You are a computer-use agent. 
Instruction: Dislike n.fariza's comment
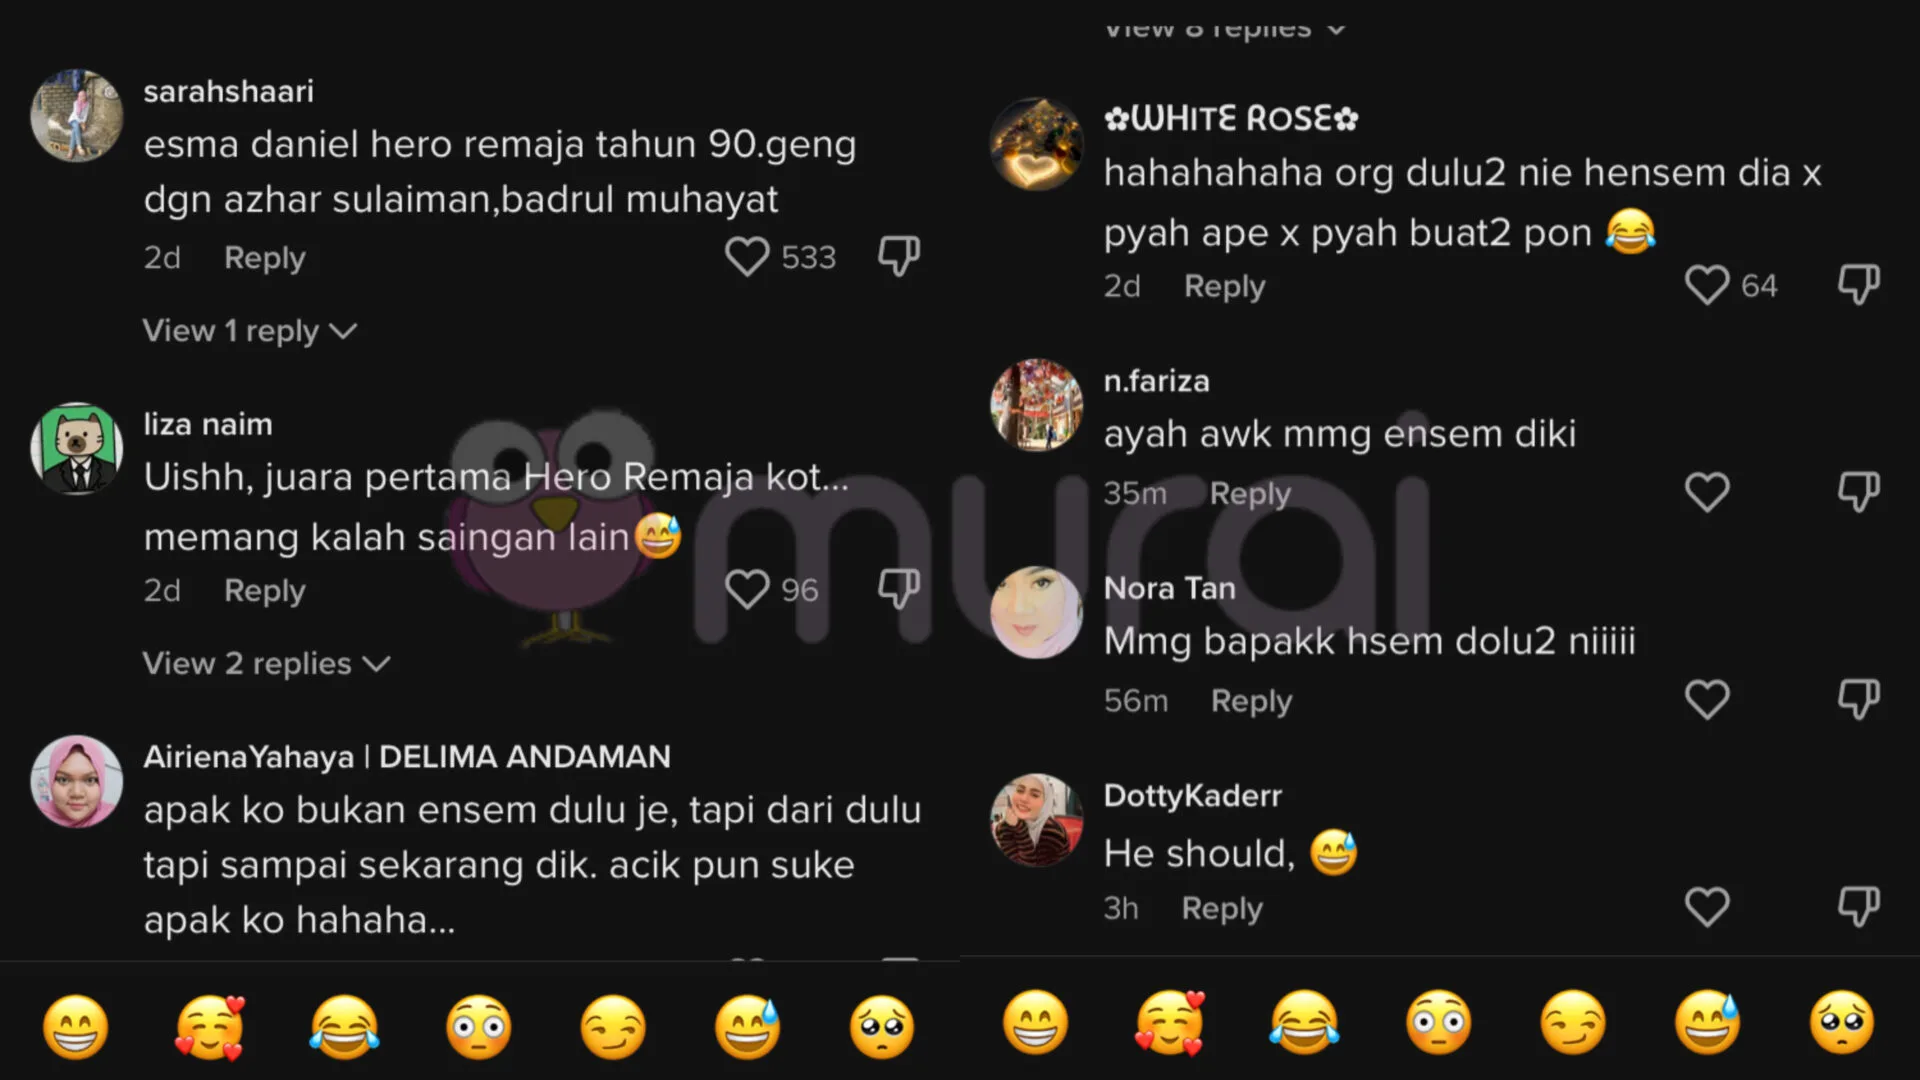tap(1858, 492)
